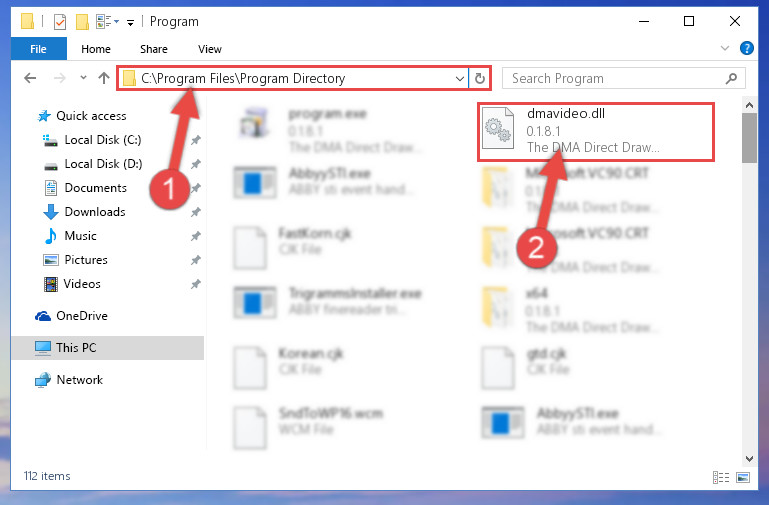The width and height of the screenshot is (769, 505).
Task: Click the Back navigation arrow
Action: pos(30,78)
